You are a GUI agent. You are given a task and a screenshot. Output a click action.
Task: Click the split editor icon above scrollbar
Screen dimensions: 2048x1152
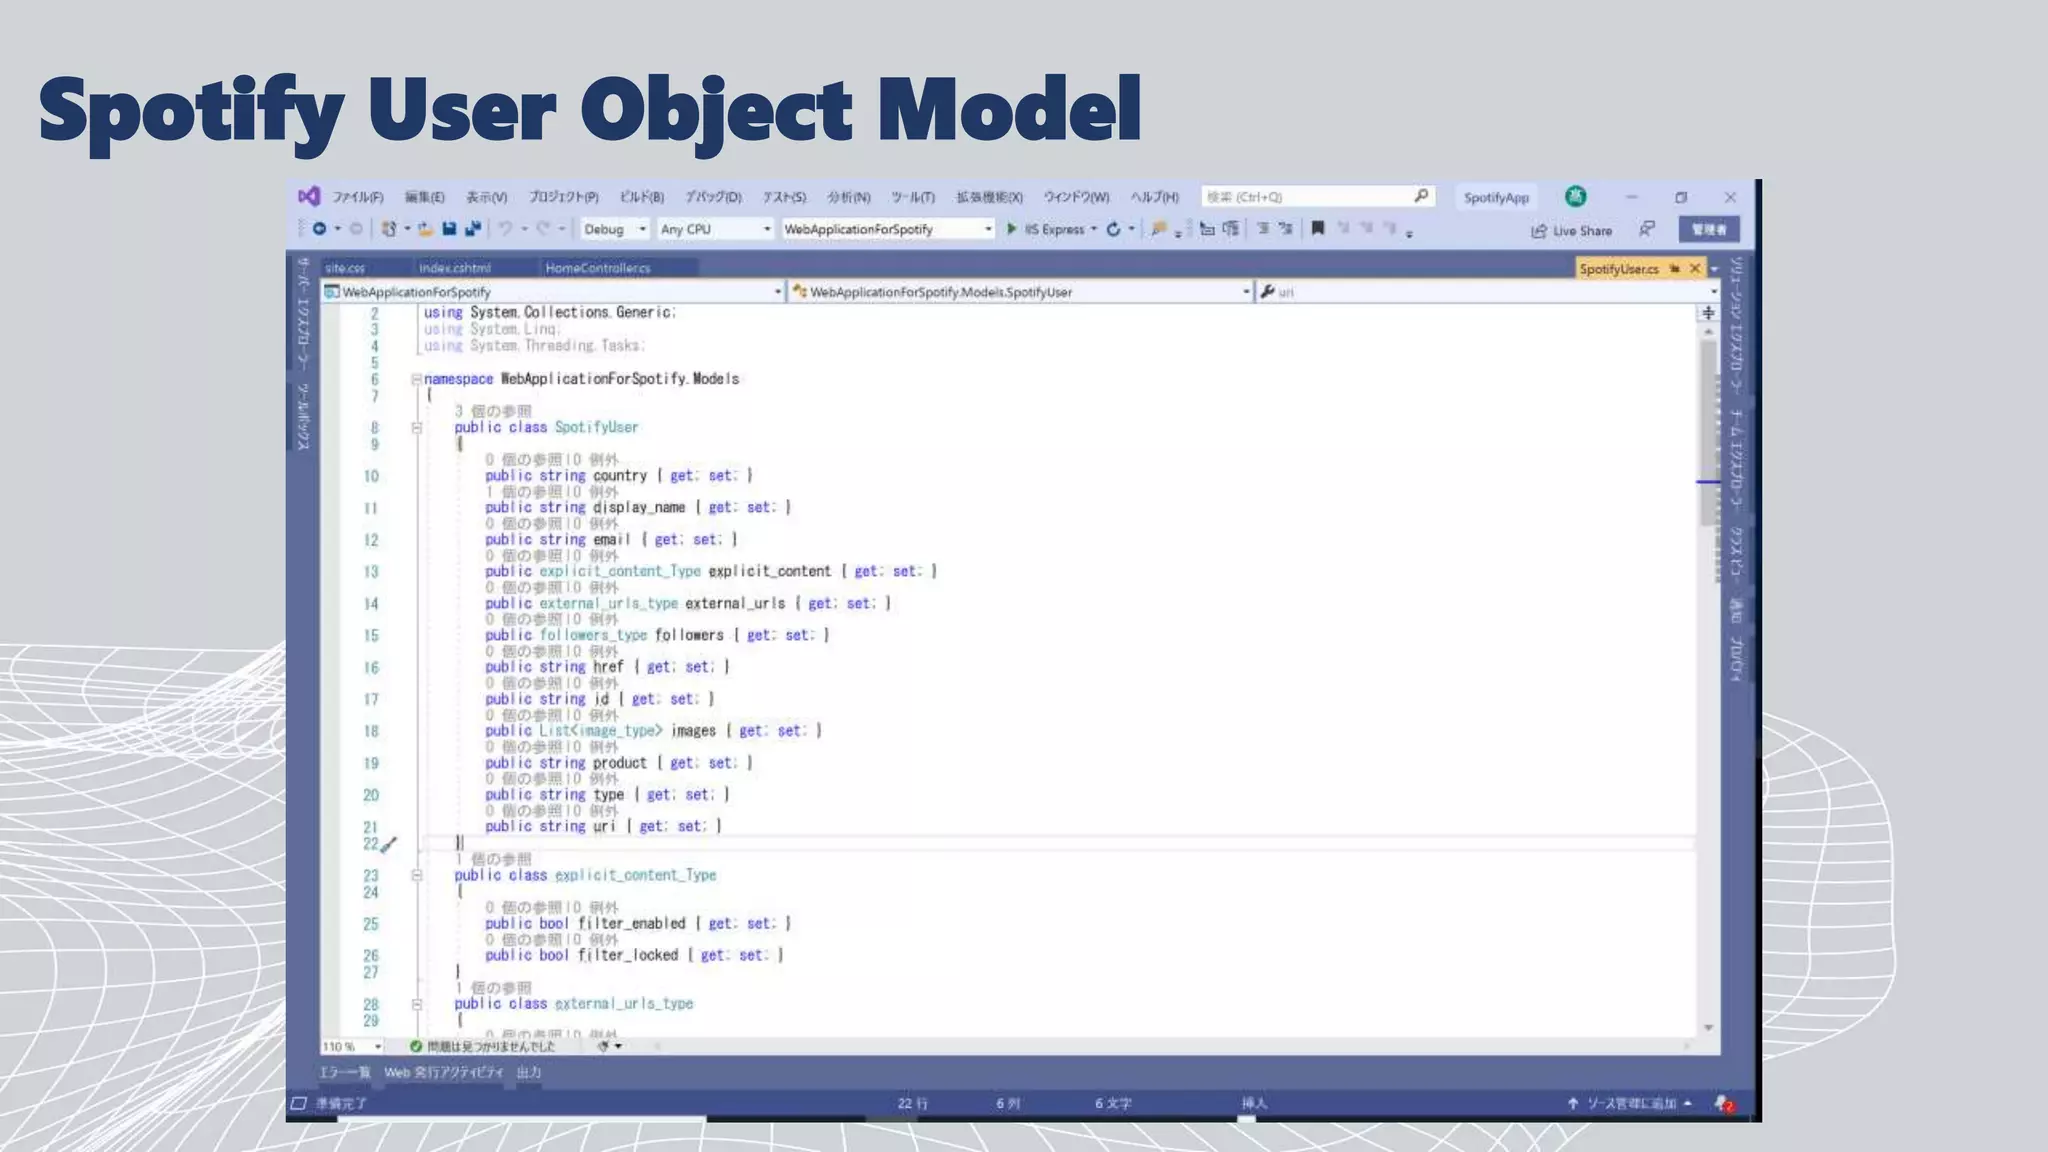[1708, 313]
